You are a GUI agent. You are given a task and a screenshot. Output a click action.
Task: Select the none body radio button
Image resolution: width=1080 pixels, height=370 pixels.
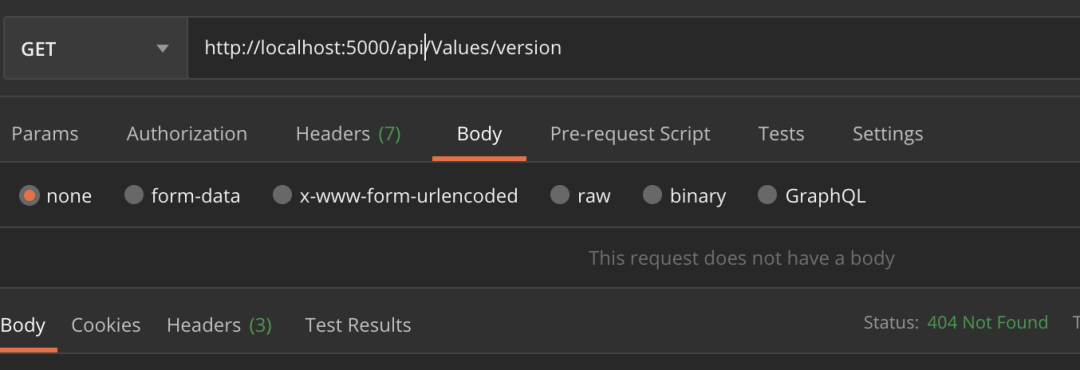point(30,196)
